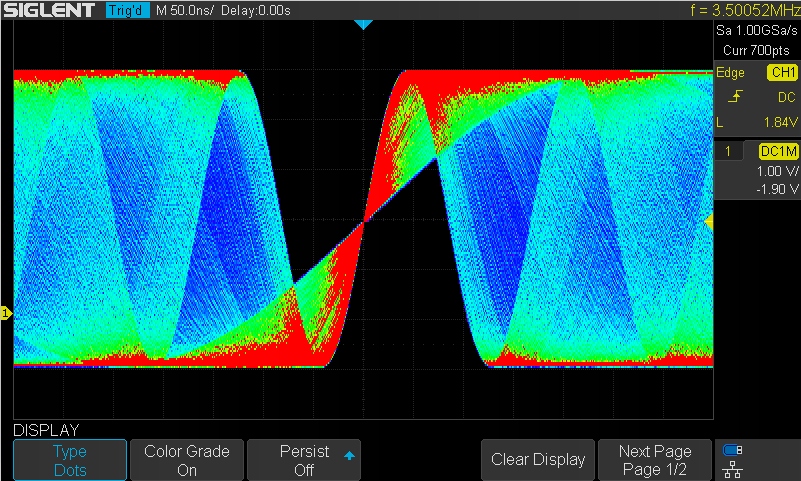The image size is (801, 481).
Task: Click the DC1M coupling badge
Action: [x=778, y=151]
